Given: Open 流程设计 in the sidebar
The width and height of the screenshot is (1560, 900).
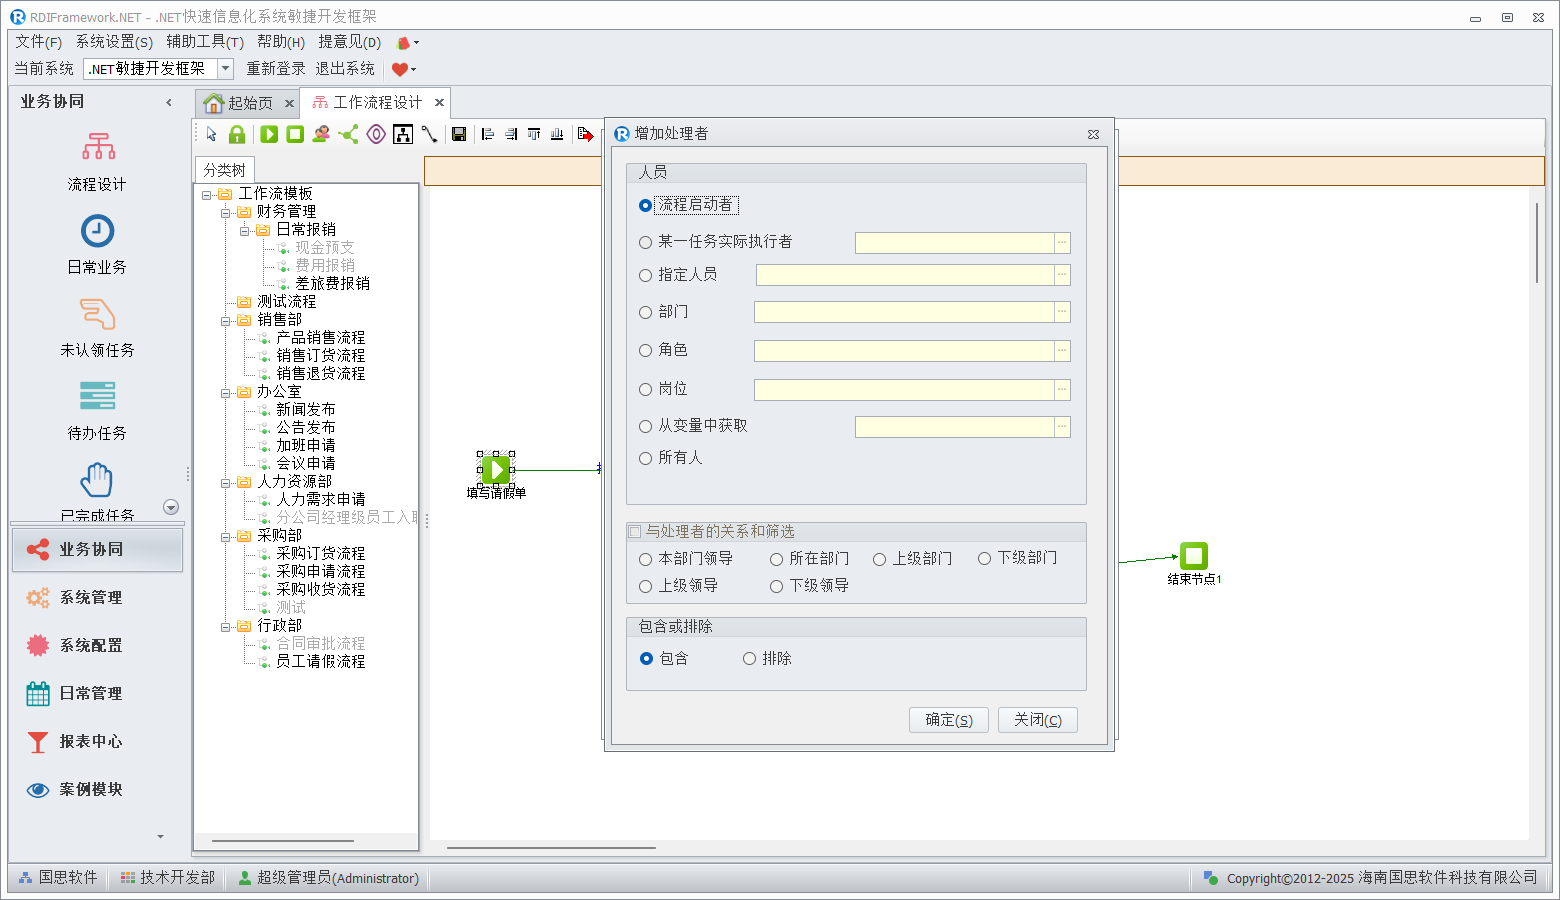Looking at the screenshot, I should point(97,161).
